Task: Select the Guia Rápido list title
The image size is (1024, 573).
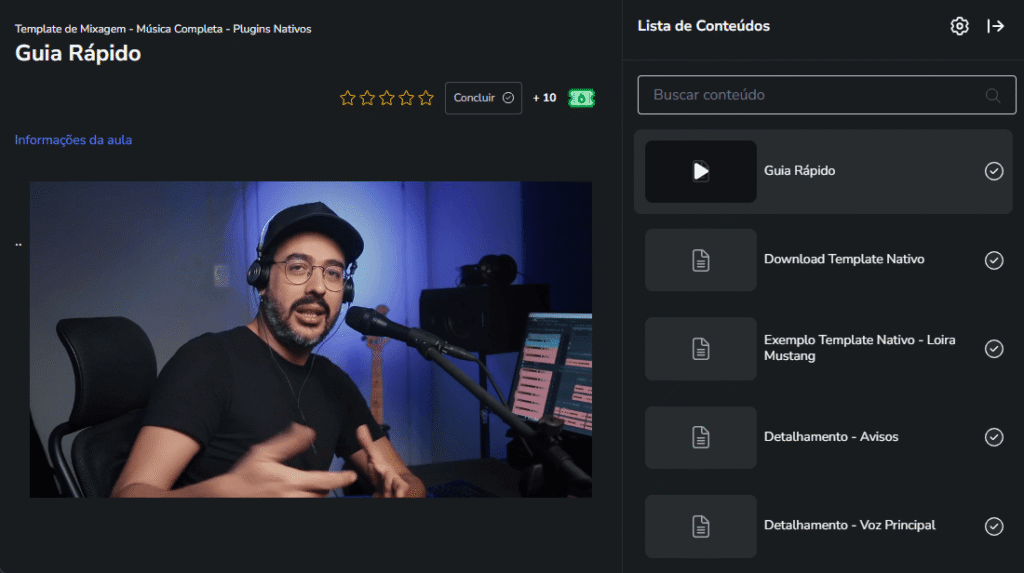Action: pyautogui.click(x=799, y=171)
